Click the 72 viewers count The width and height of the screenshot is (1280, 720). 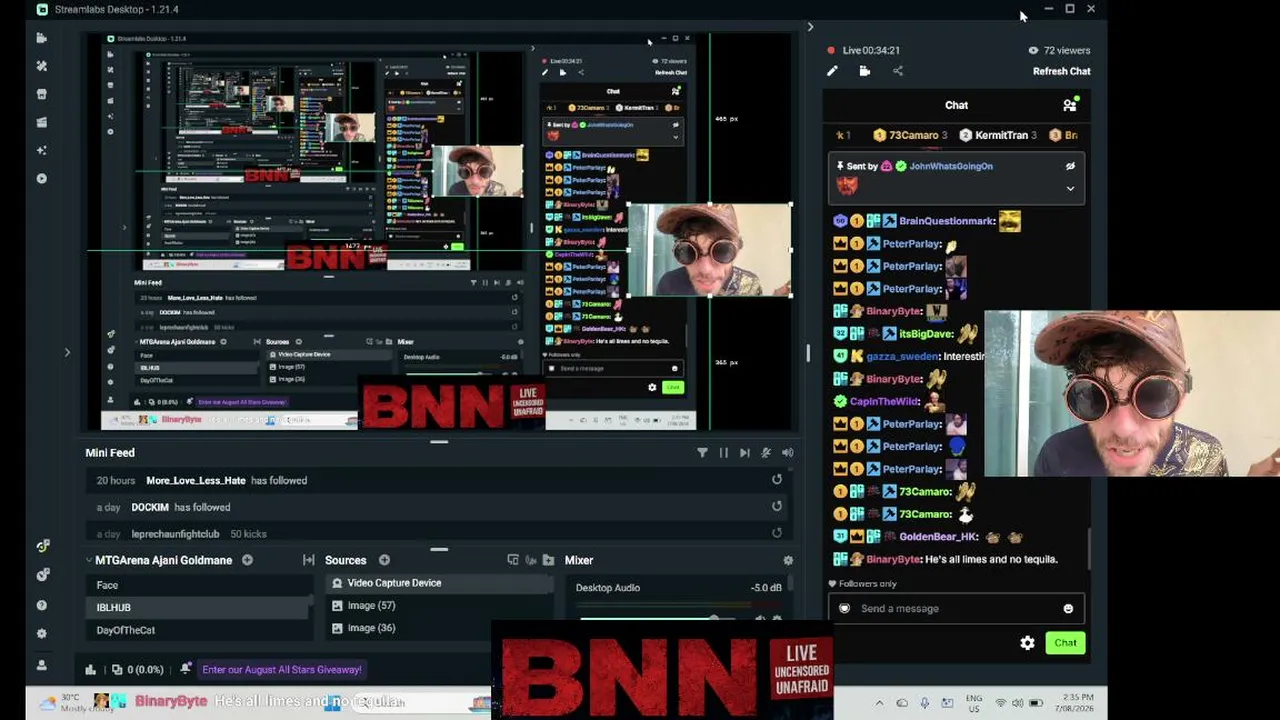pos(1060,50)
